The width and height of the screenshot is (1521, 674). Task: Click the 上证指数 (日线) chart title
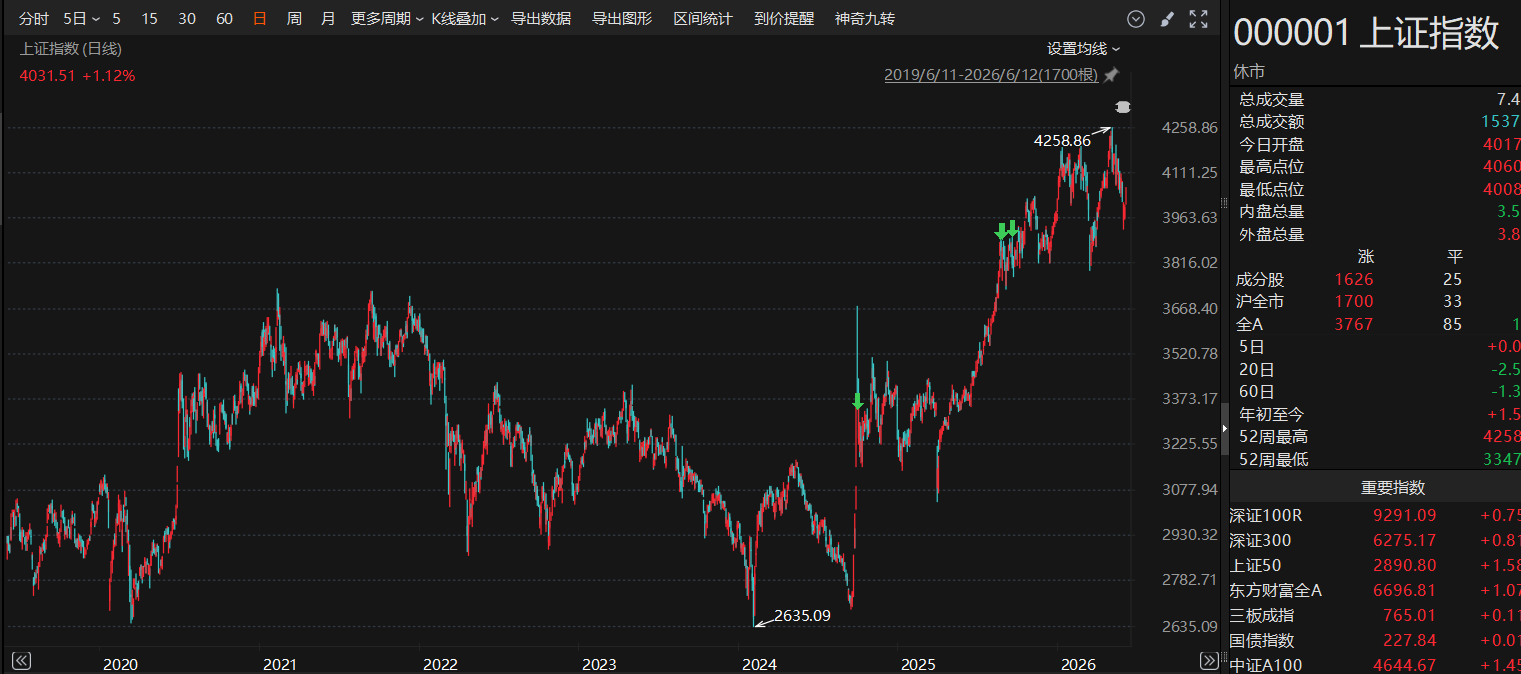pos(71,48)
